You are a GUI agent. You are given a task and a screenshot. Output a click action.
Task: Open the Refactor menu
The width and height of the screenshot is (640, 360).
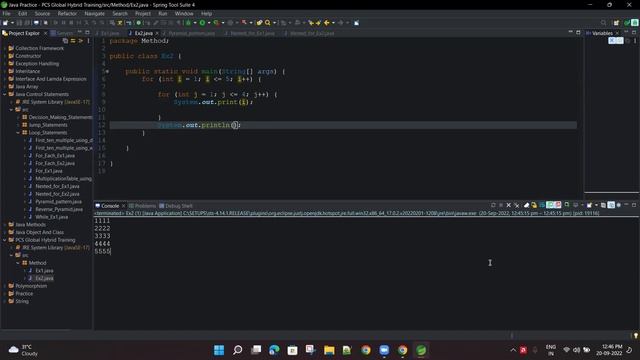coord(67,13)
